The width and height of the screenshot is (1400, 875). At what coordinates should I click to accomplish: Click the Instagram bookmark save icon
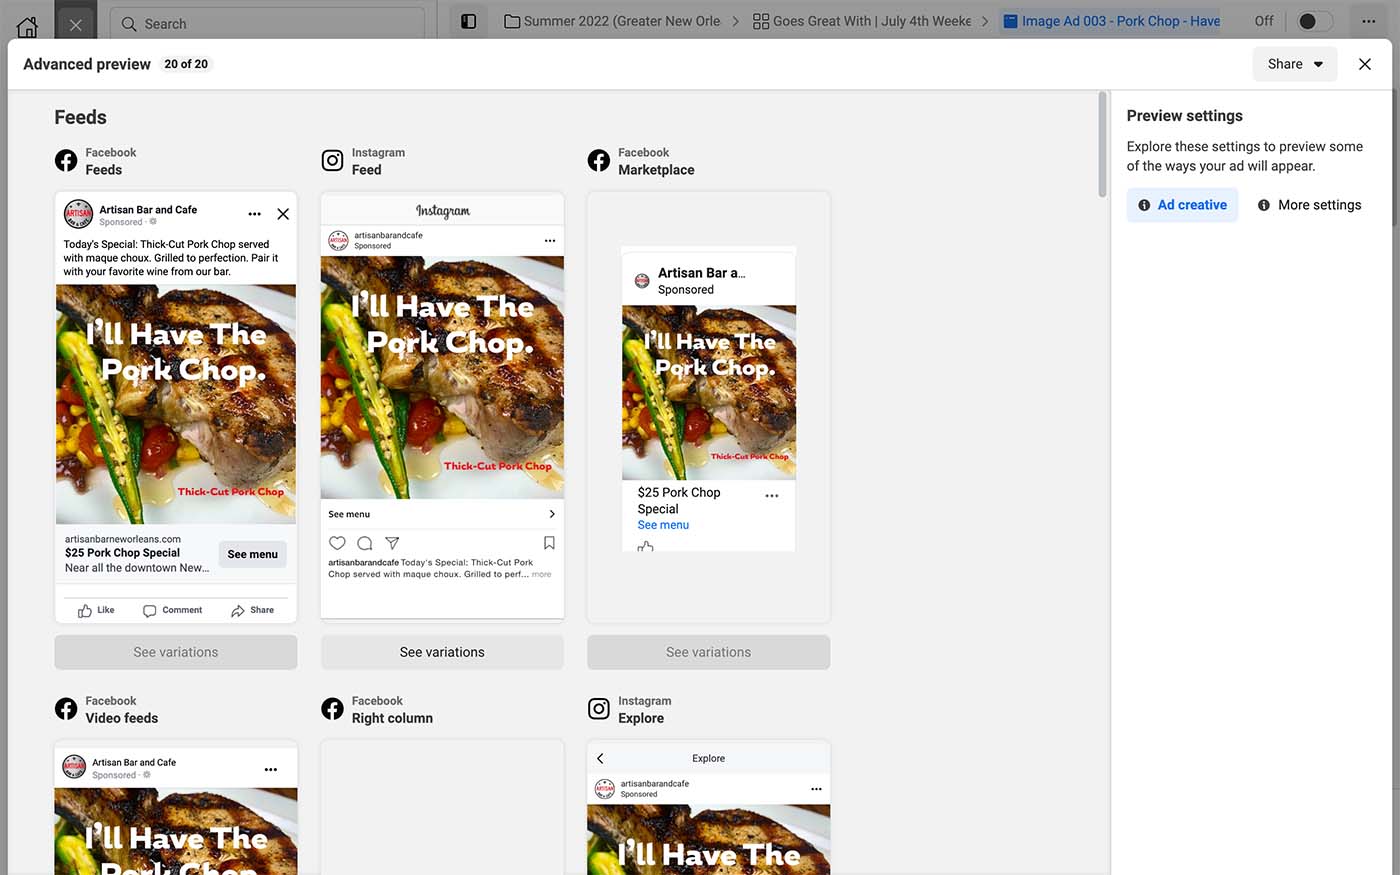pyautogui.click(x=549, y=543)
